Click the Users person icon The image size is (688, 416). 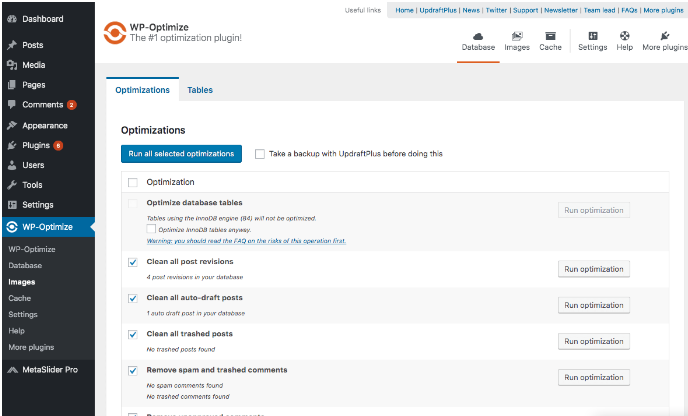12,165
